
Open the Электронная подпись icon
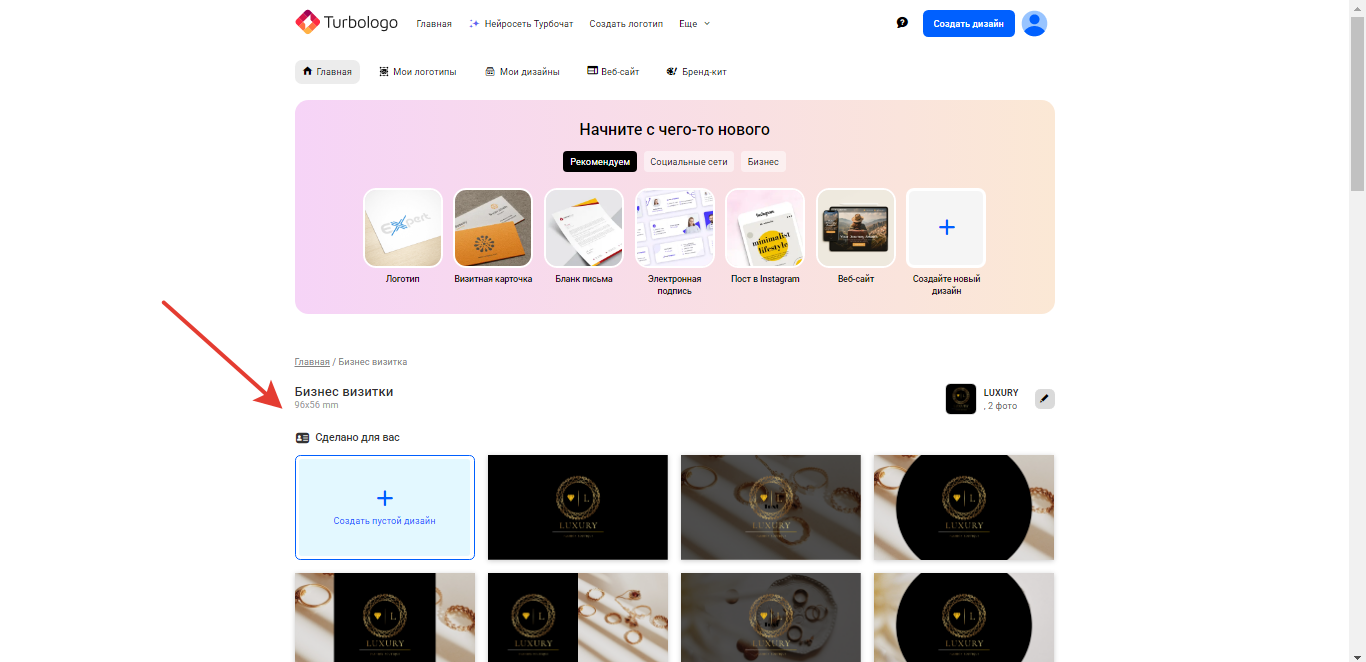click(x=674, y=228)
